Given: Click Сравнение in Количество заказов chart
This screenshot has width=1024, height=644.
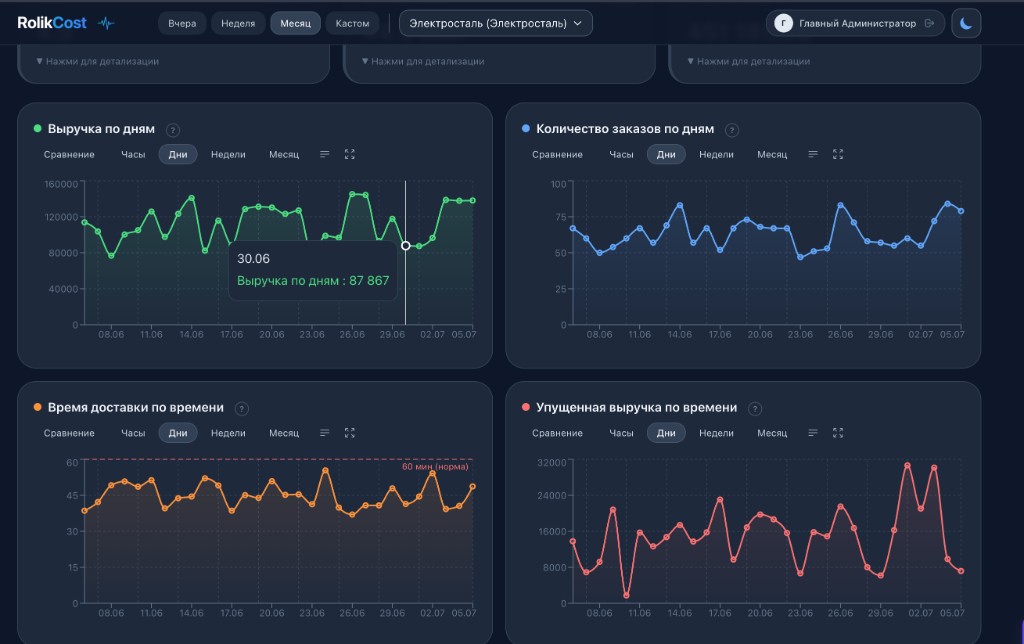Looking at the screenshot, I should [x=557, y=155].
